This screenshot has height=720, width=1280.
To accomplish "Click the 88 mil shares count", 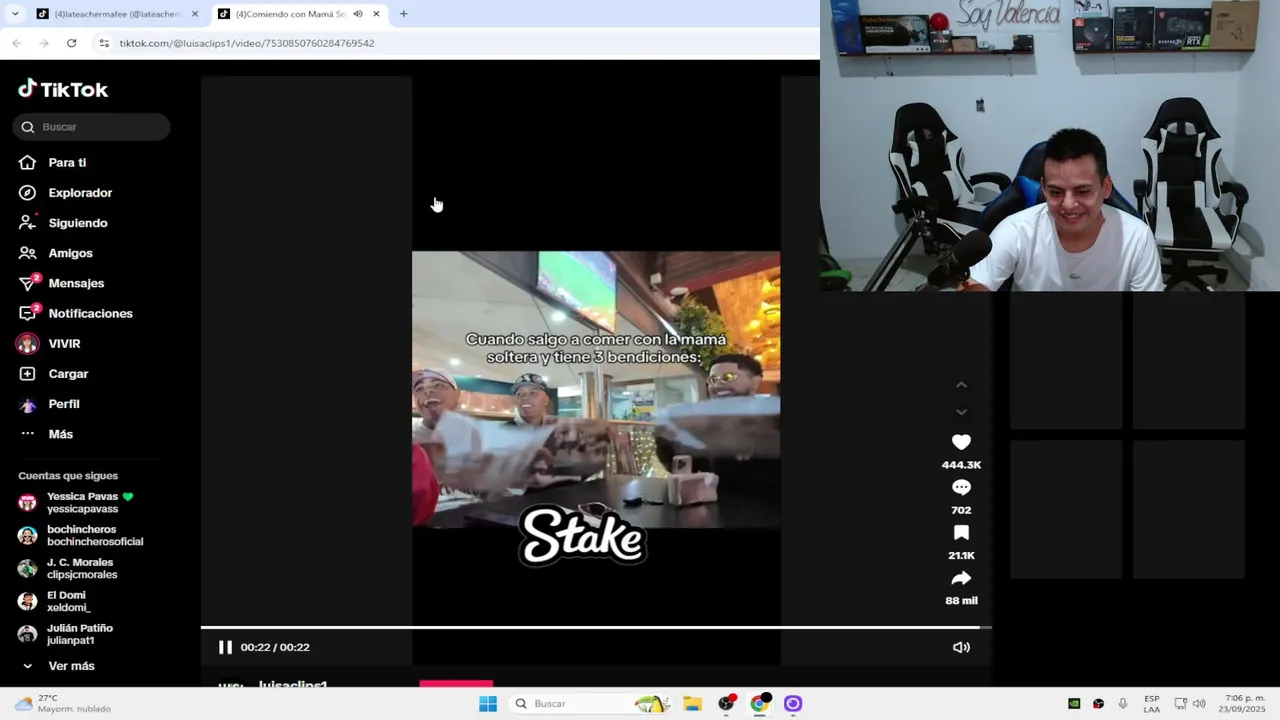I will pyautogui.click(x=961, y=601).
